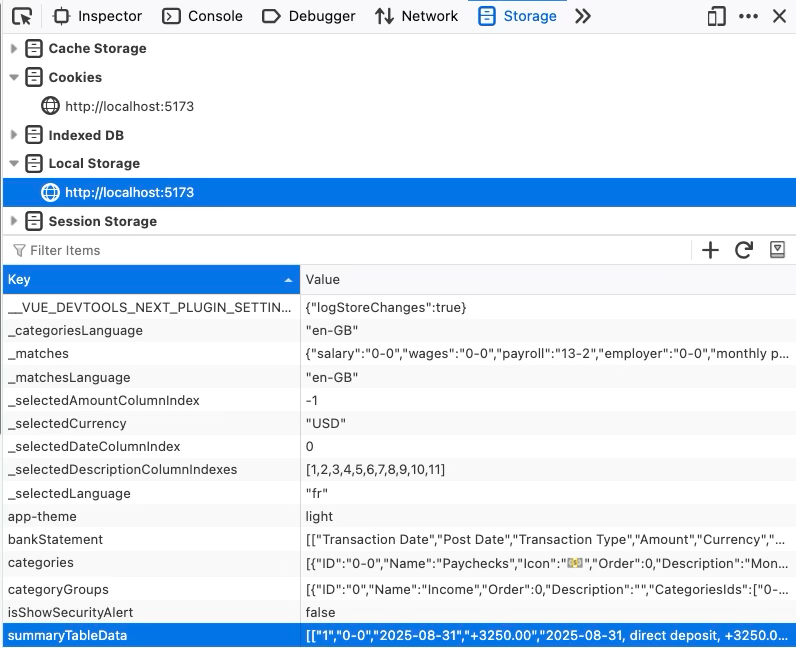This screenshot has width=796, height=648.
Task: Switch to the Inspector tab
Action: click(98, 16)
